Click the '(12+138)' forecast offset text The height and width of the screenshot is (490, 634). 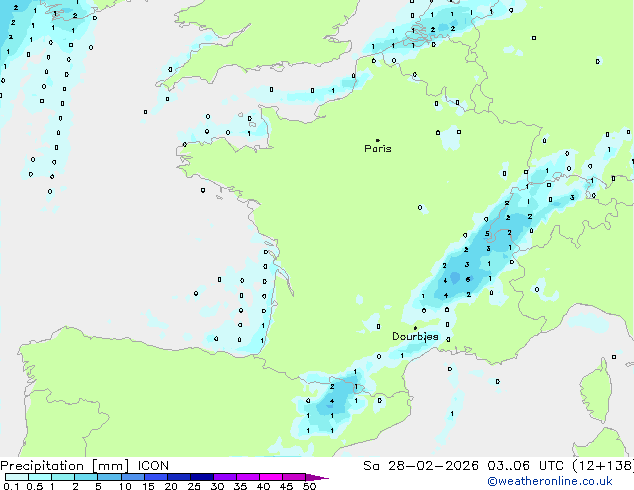click(603, 466)
